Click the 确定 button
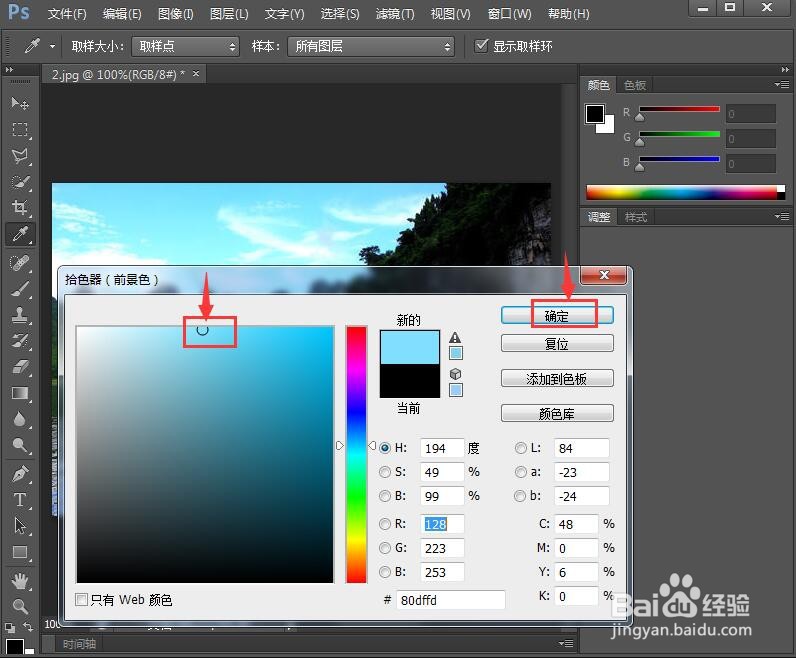 pos(557,316)
